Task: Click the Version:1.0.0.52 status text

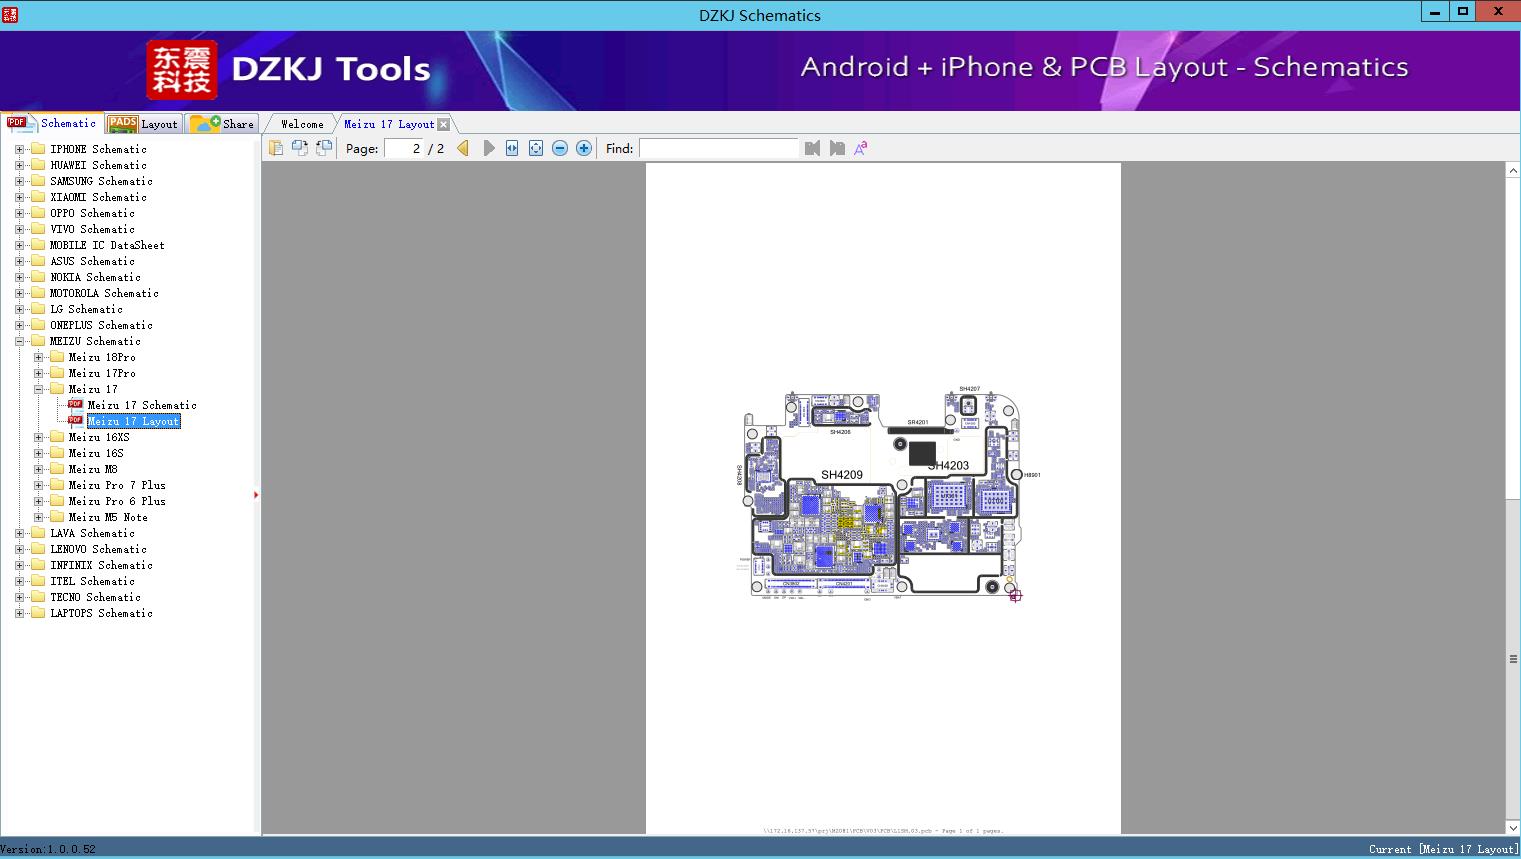Action: (x=48, y=849)
